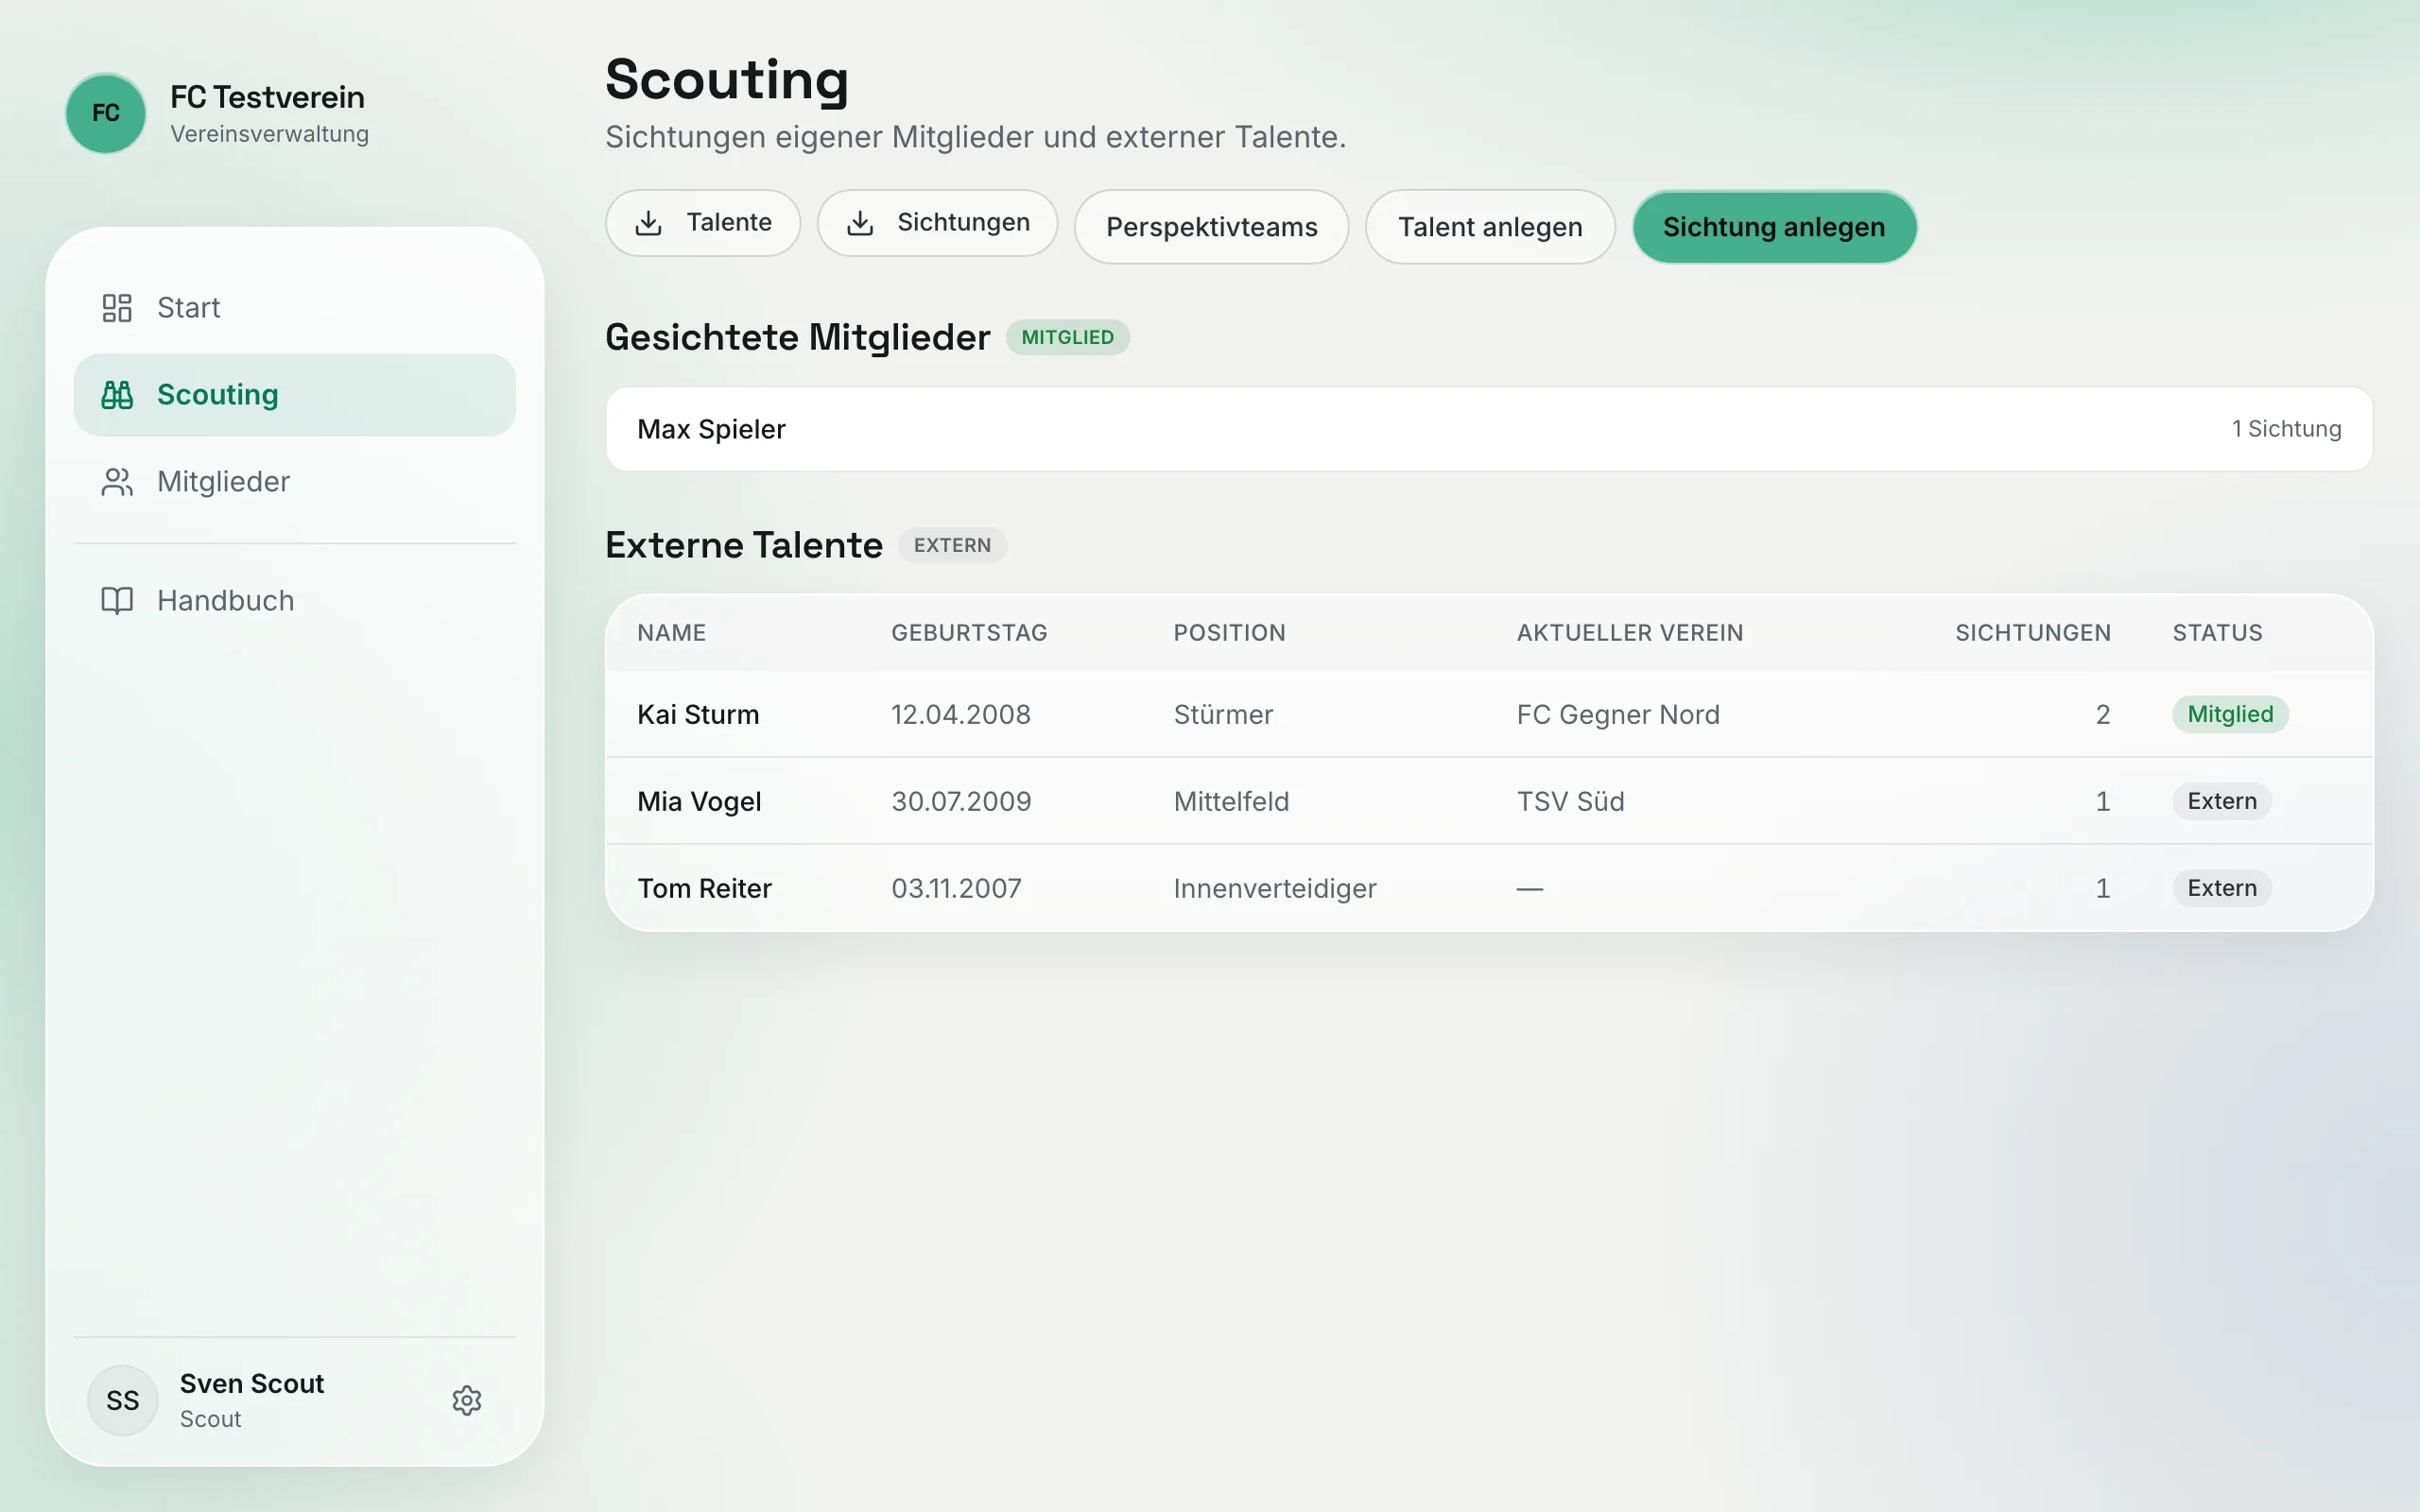Click download icon on Sichtungen button
Image resolution: width=2420 pixels, height=1512 pixels.
(x=860, y=222)
